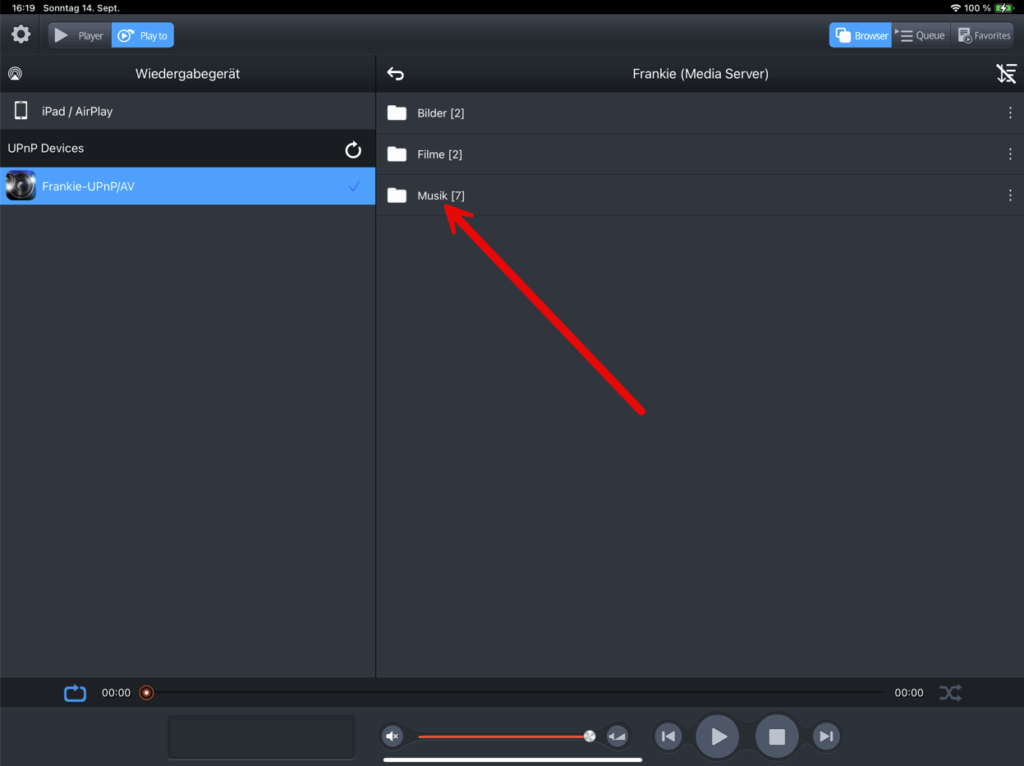Skip to the next track
This screenshot has width=1024, height=766.
pyautogui.click(x=825, y=737)
